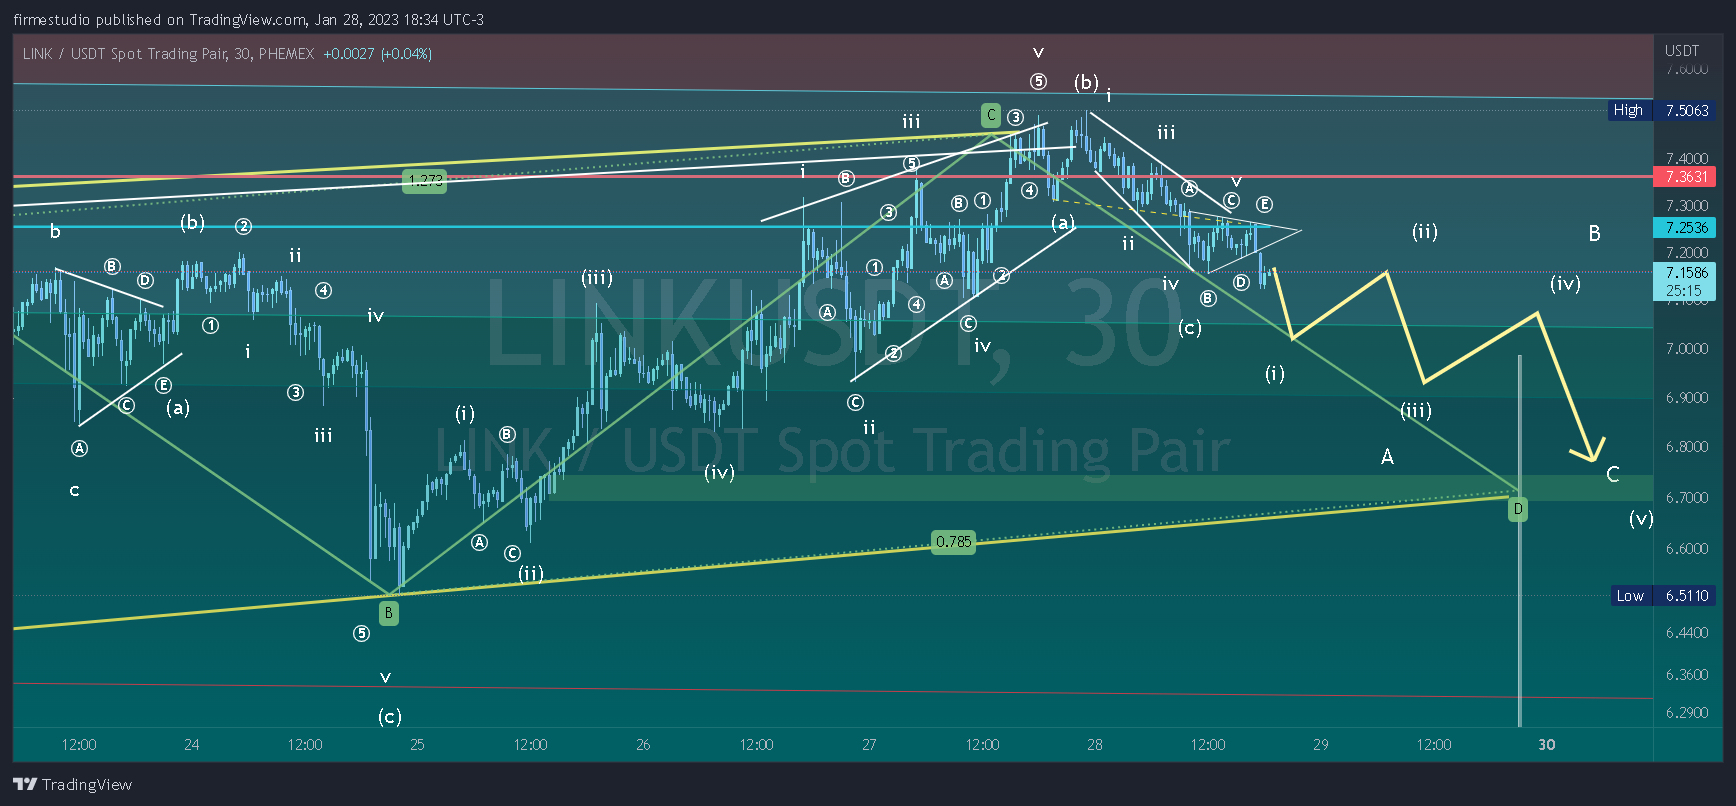Screen dimensions: 1736x806
Task: Click current price tag 7.1586 with countdown
Action: coord(1685,281)
